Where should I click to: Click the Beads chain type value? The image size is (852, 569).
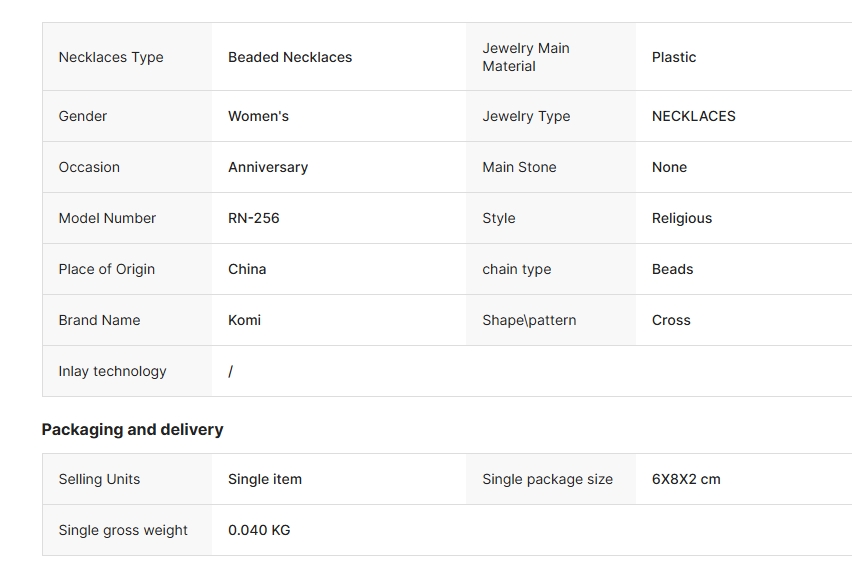coord(672,269)
